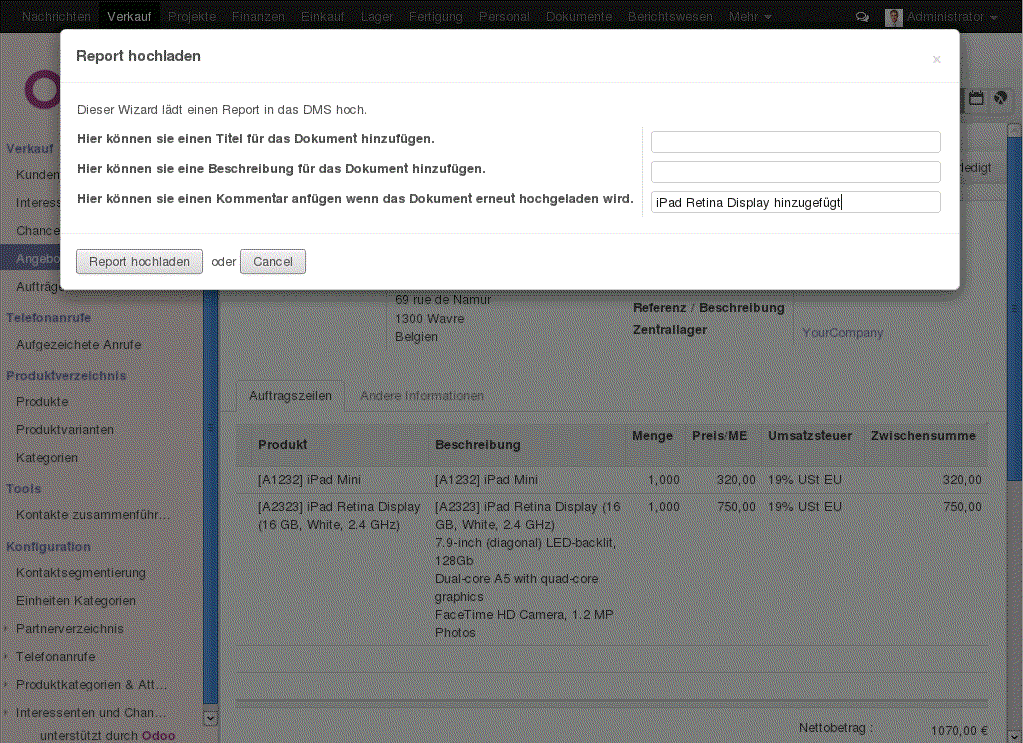Open the chat conversations icon in top bar
The height and width of the screenshot is (743, 1023).
(x=862, y=17)
